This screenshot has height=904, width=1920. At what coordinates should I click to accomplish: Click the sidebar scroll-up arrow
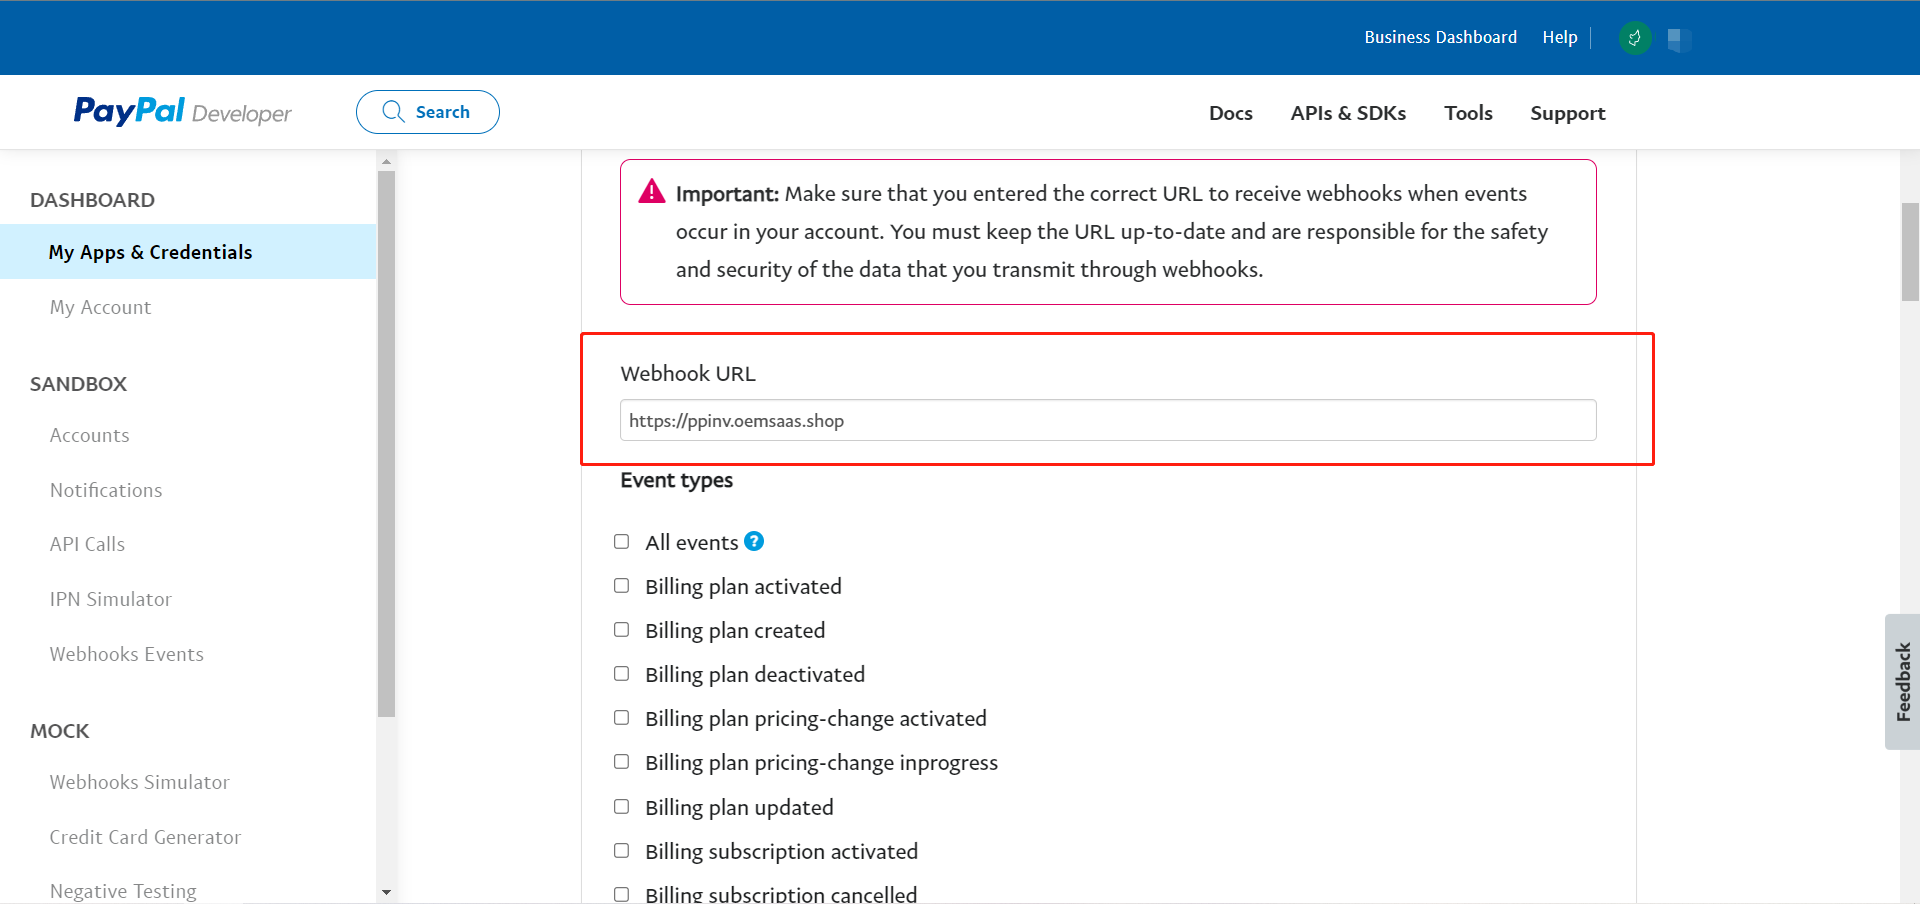click(387, 161)
